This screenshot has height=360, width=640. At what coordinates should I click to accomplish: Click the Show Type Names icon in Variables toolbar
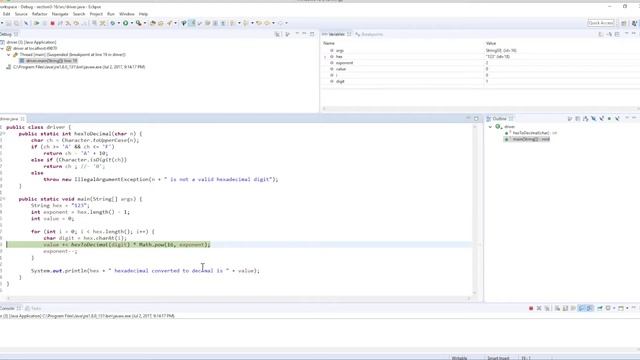pyautogui.click(x=601, y=34)
